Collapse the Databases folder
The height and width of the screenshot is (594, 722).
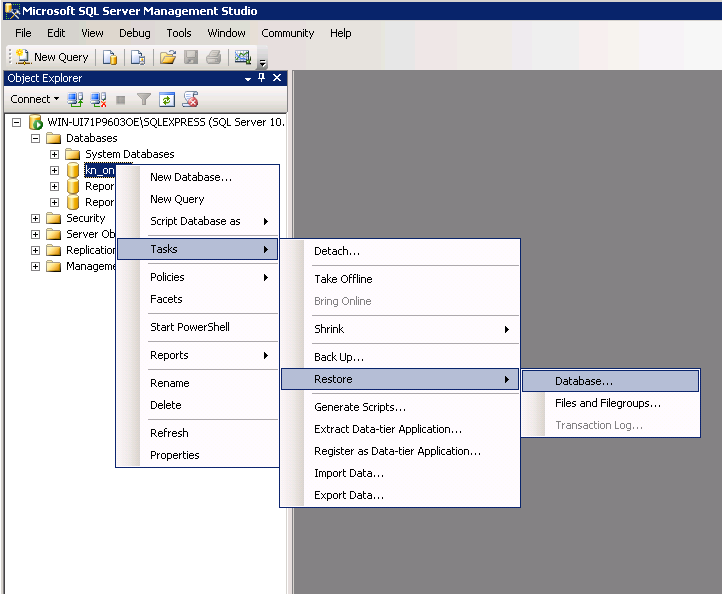(x=36, y=138)
